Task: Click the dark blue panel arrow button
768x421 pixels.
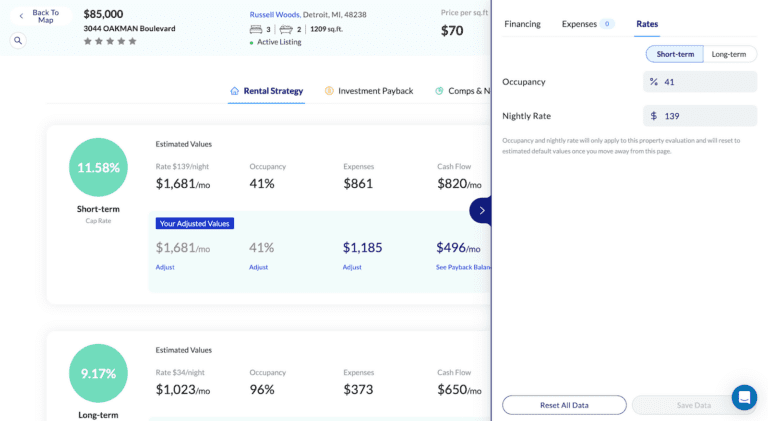Action: (x=481, y=210)
